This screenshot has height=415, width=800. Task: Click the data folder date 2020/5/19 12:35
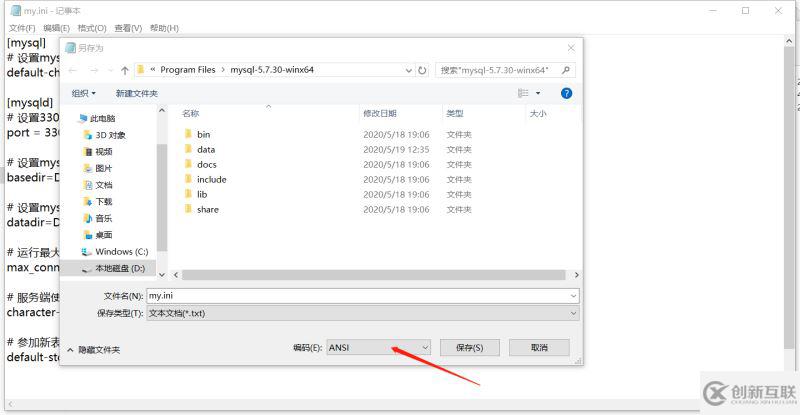click(396, 150)
